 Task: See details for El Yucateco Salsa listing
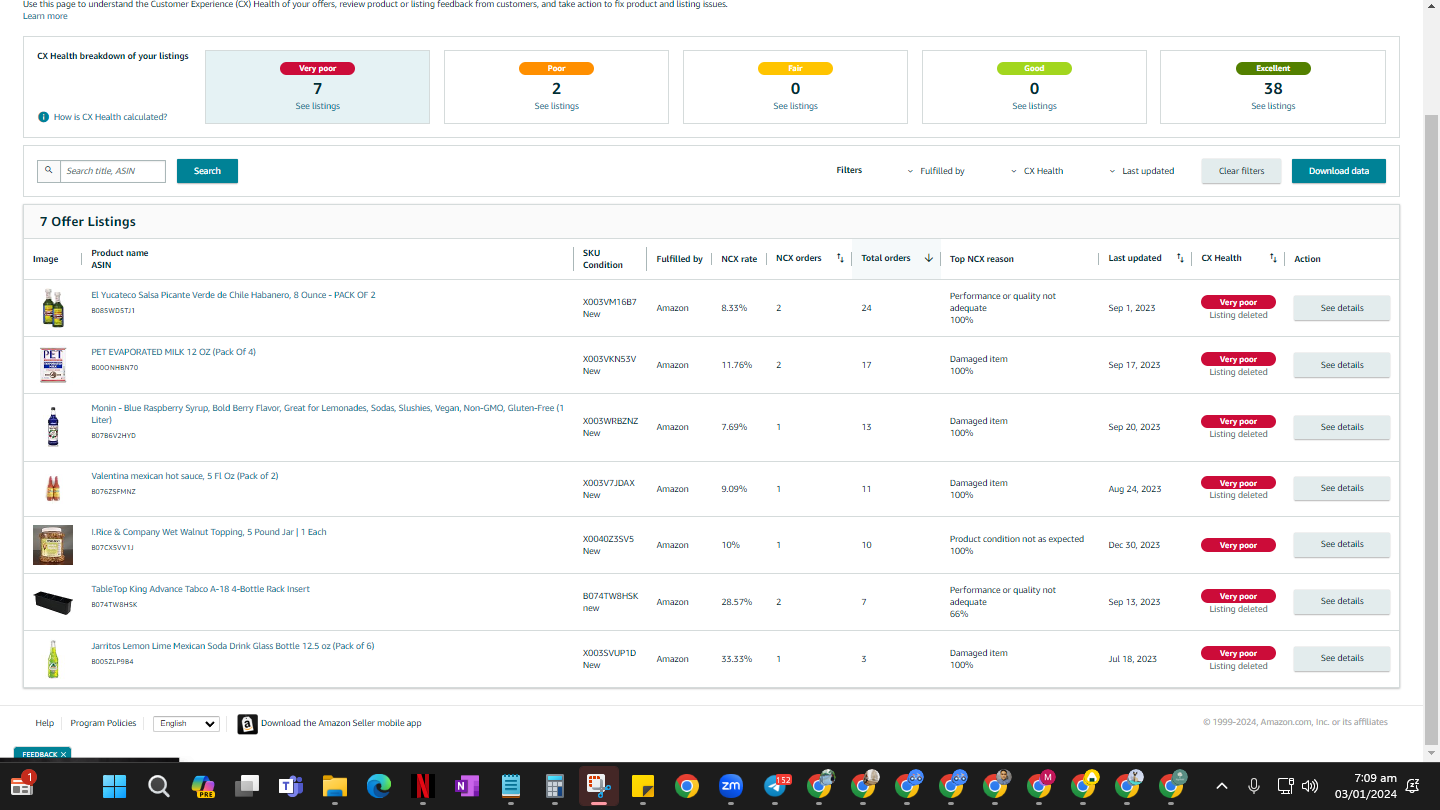[1342, 308]
